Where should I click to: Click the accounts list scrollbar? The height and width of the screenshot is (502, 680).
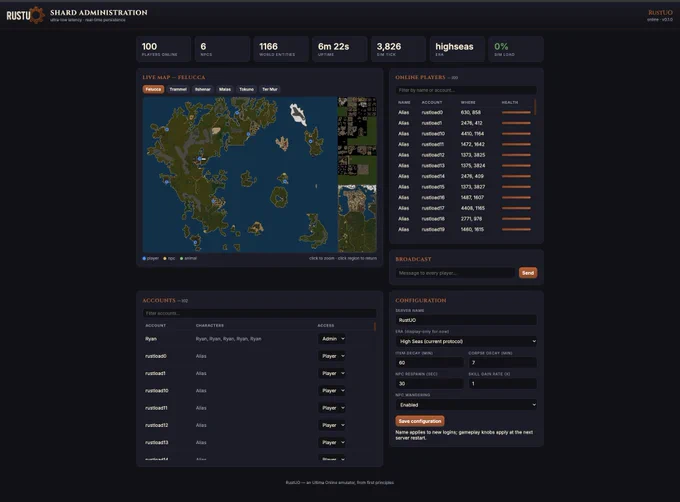(375, 326)
